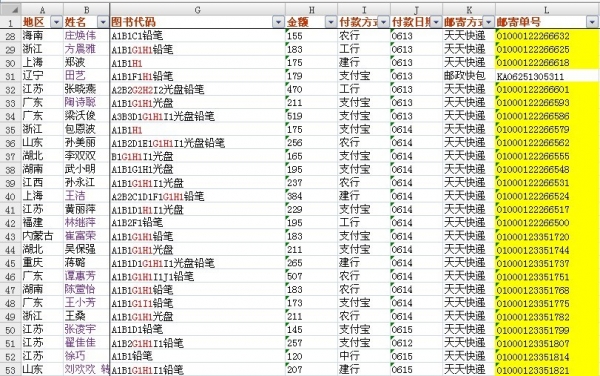The height and width of the screenshot is (376, 600).
Task: Open the 图书代码 column filter dropdown
Action: (279, 22)
